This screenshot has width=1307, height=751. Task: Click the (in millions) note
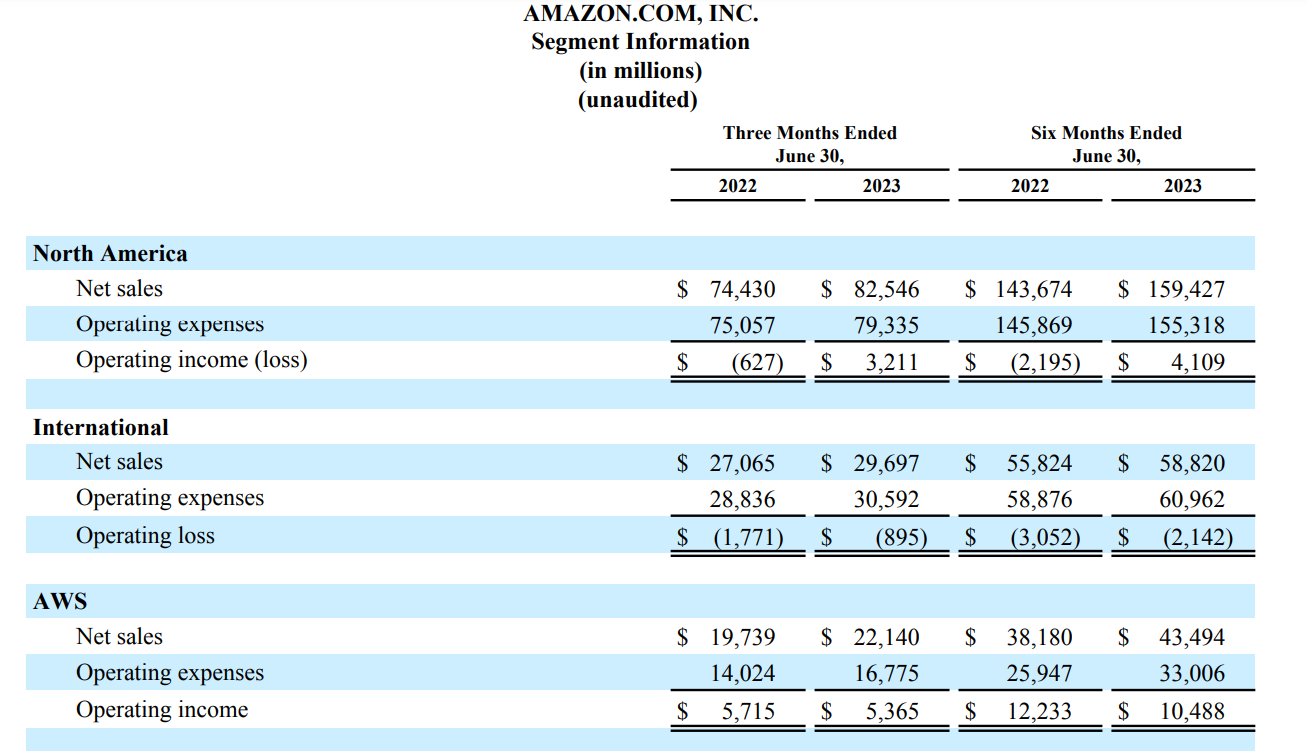(x=640, y=71)
